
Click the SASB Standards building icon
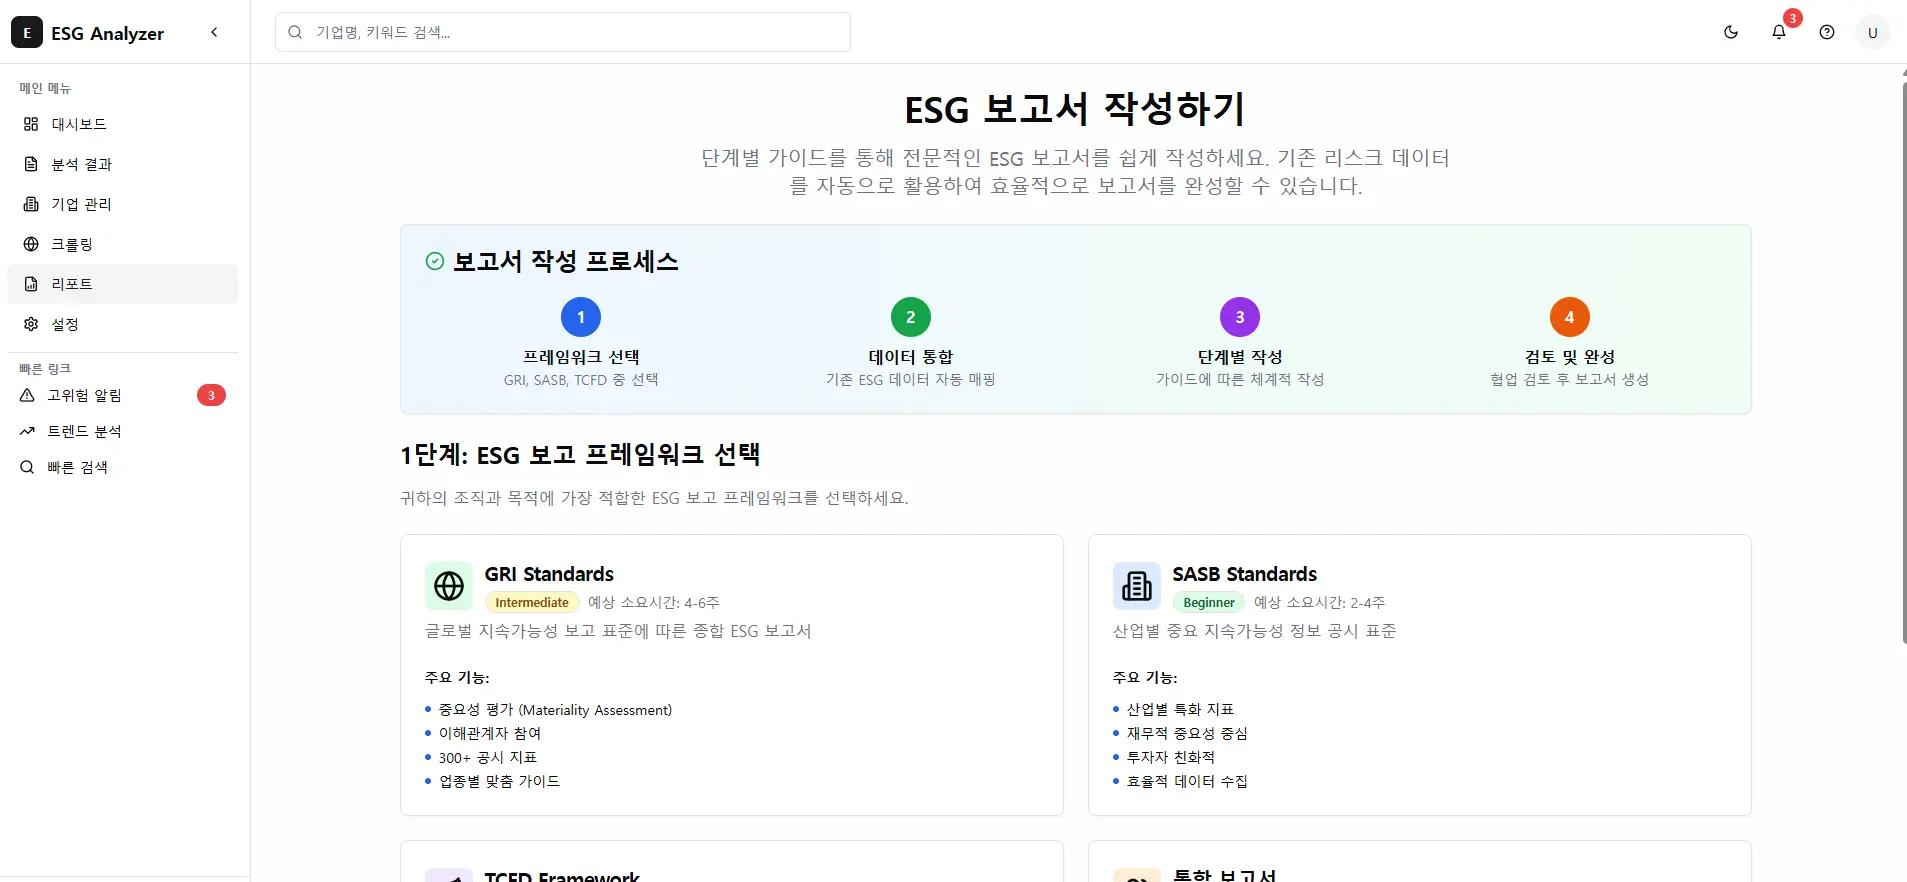[1137, 586]
